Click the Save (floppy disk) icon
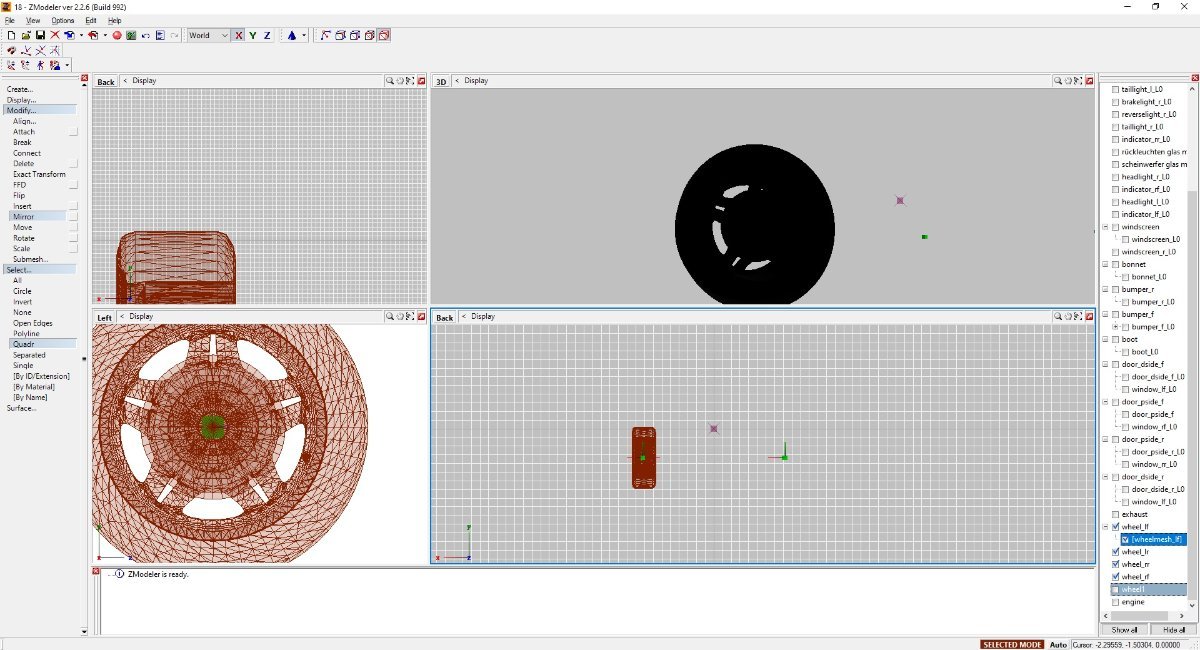The image size is (1200, 650). [x=40, y=35]
